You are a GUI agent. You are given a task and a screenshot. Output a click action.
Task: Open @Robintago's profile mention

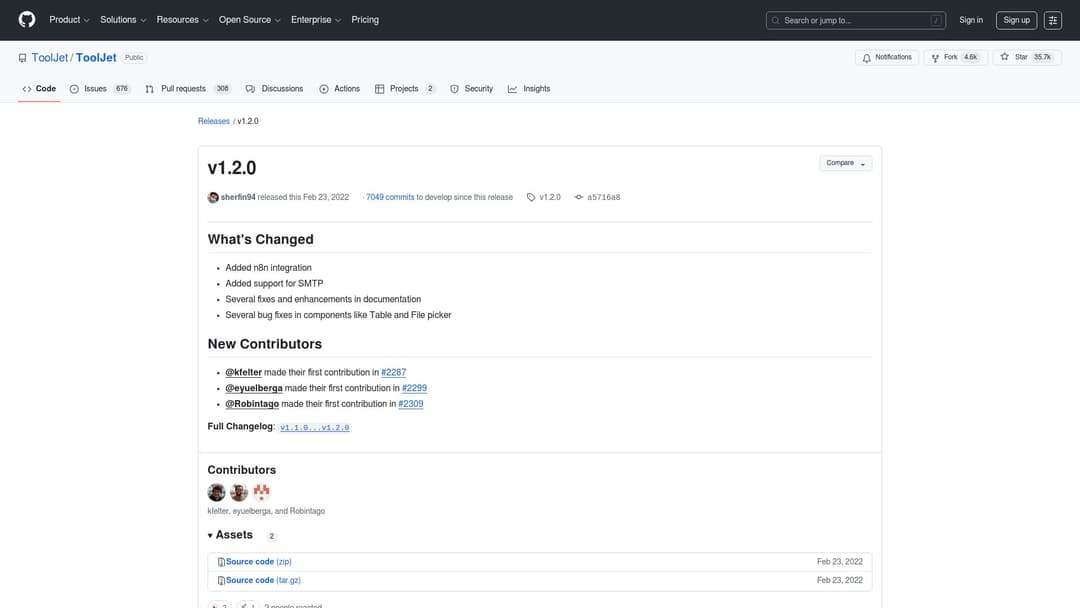point(252,404)
